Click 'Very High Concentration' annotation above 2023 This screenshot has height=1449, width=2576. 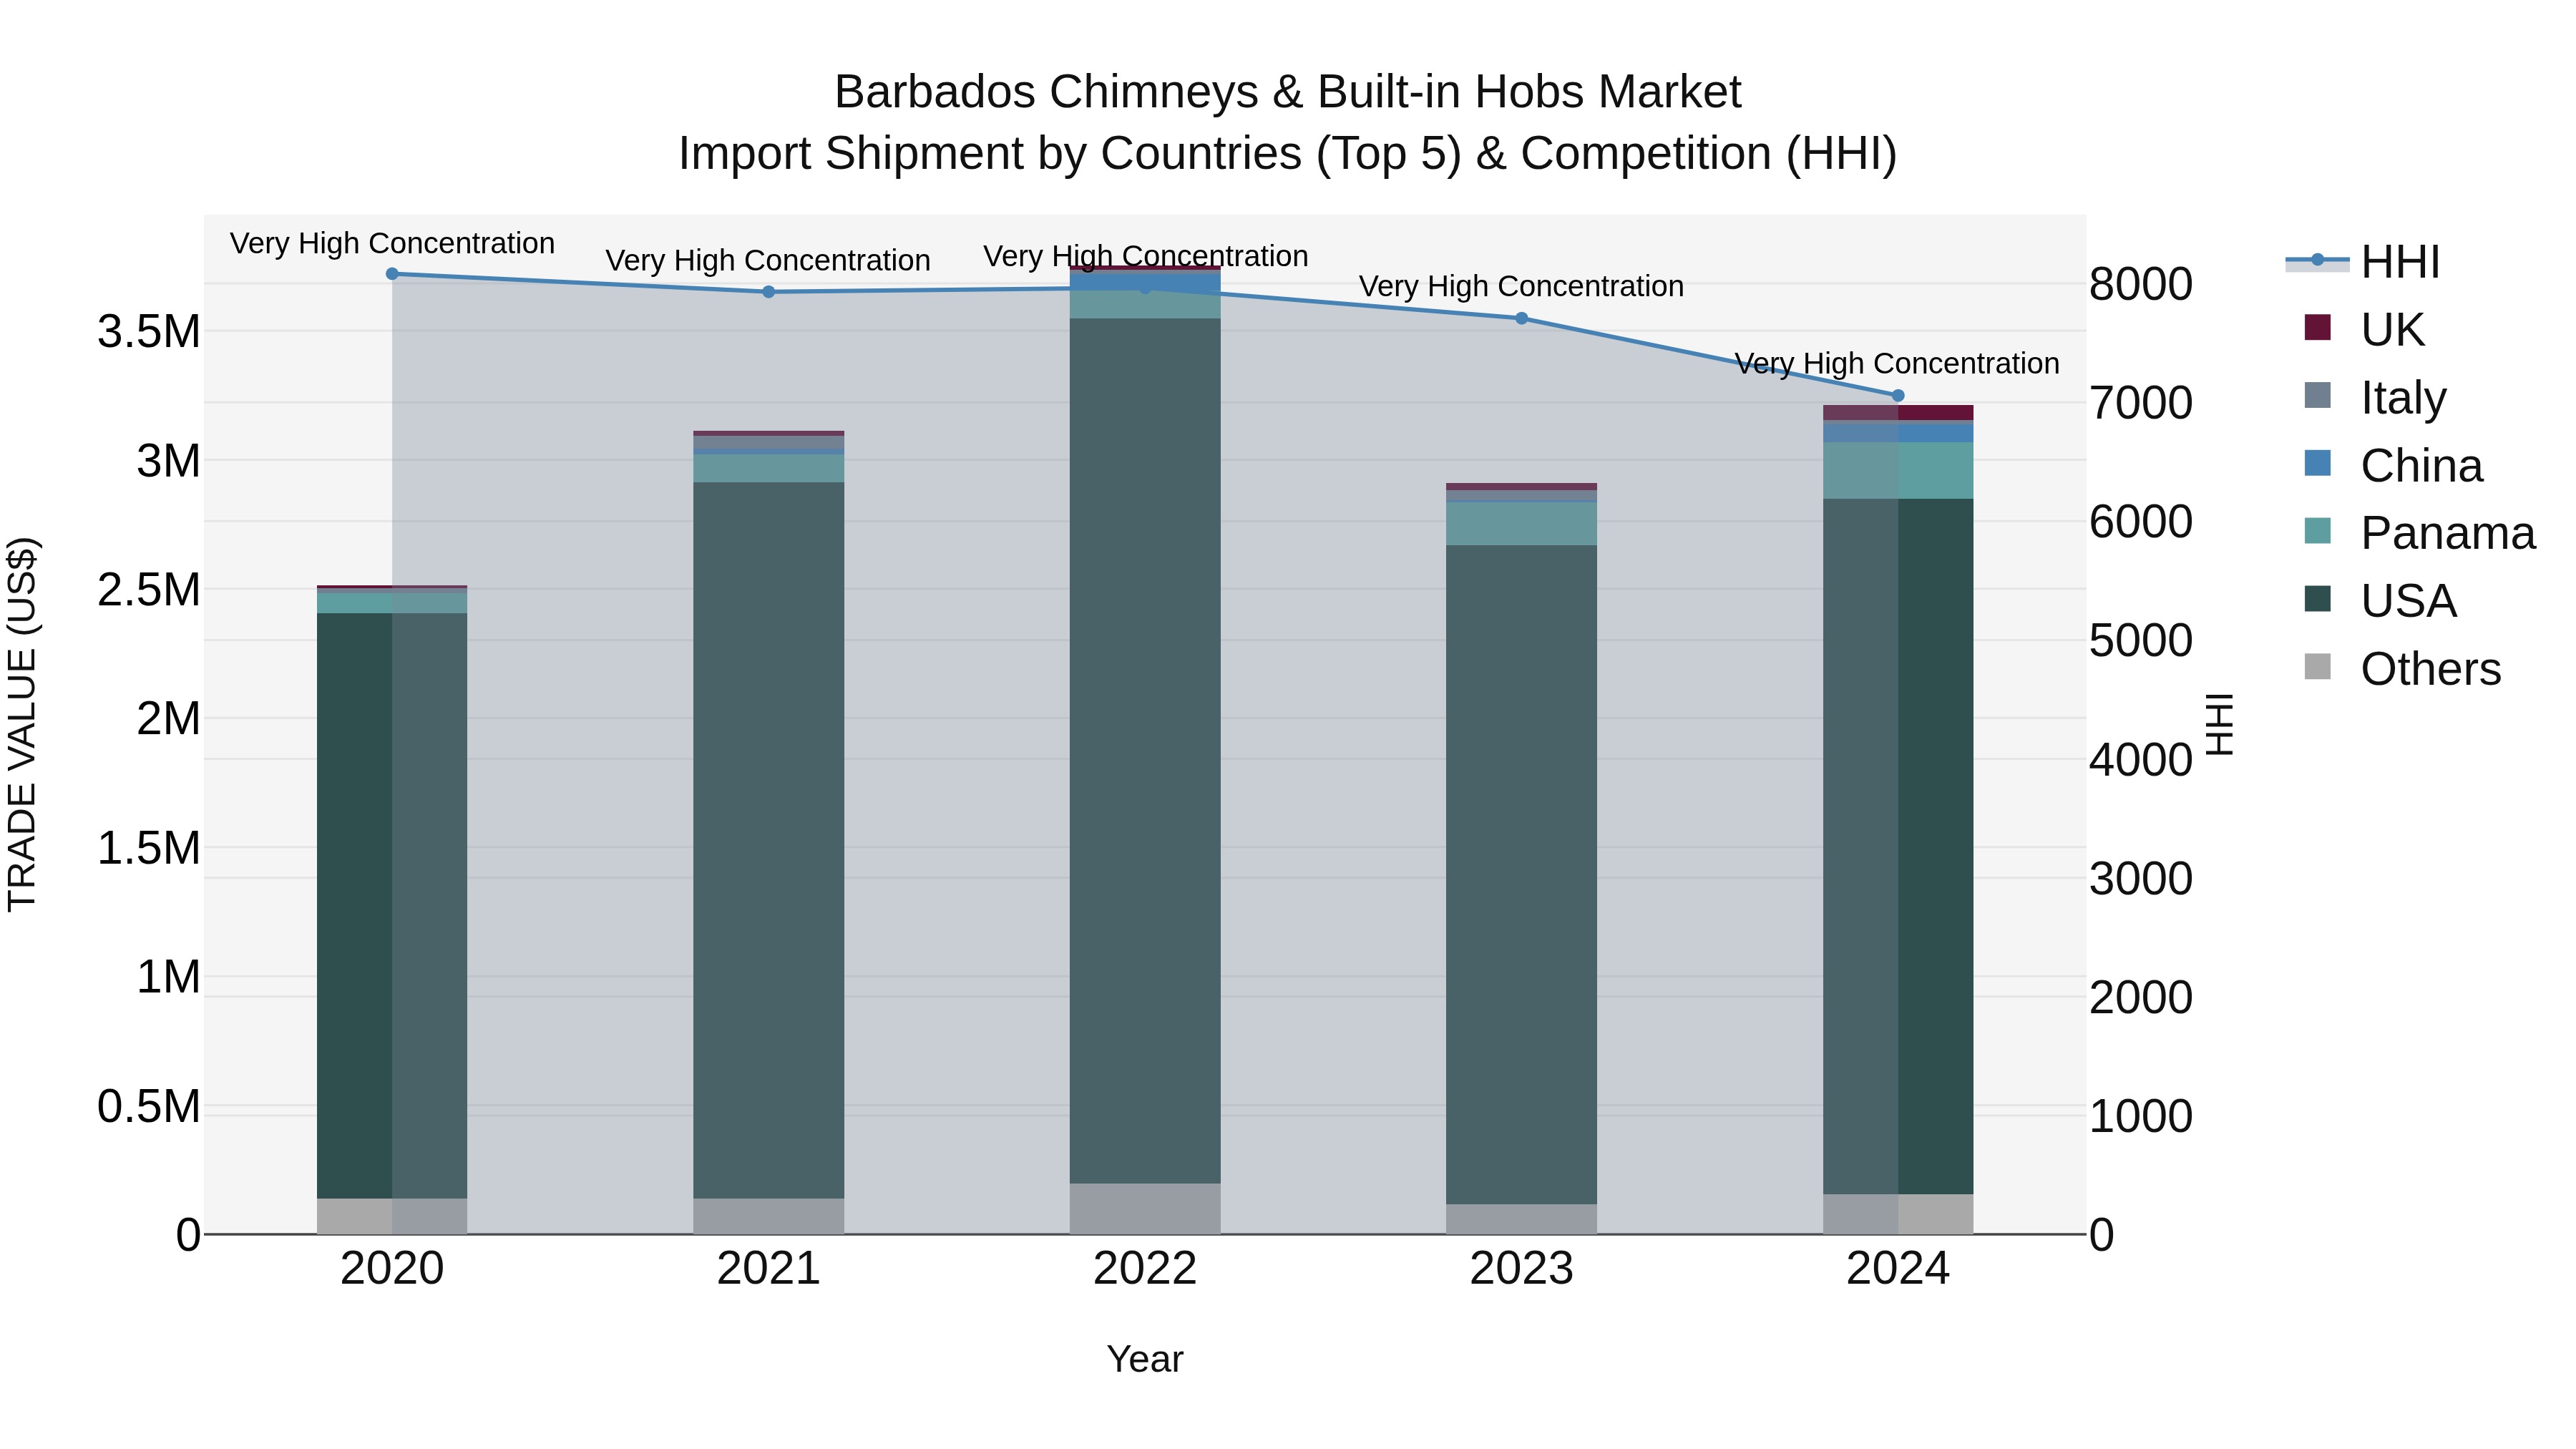click(1522, 287)
